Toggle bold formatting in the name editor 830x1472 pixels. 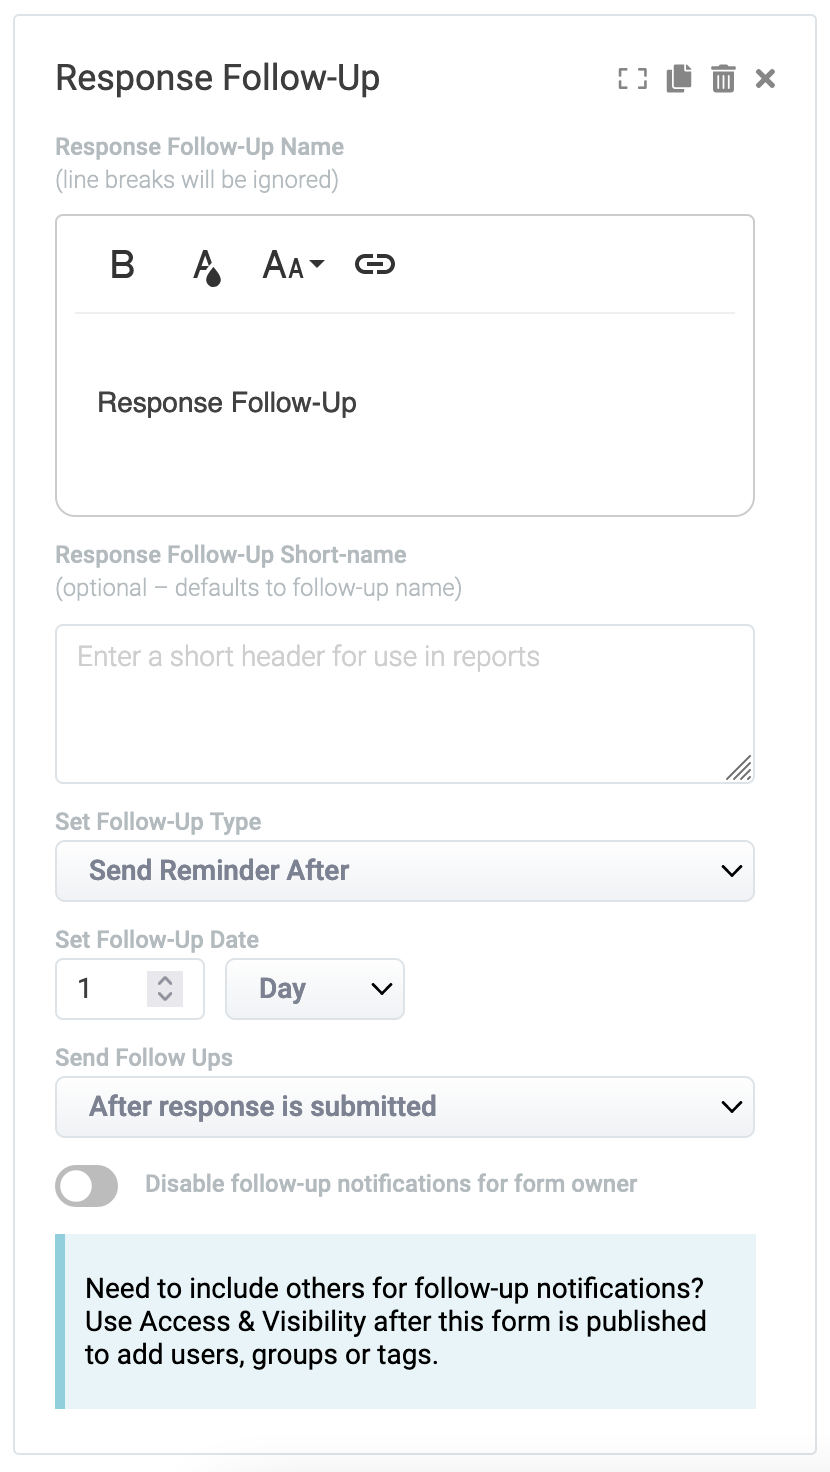pyautogui.click(x=122, y=265)
